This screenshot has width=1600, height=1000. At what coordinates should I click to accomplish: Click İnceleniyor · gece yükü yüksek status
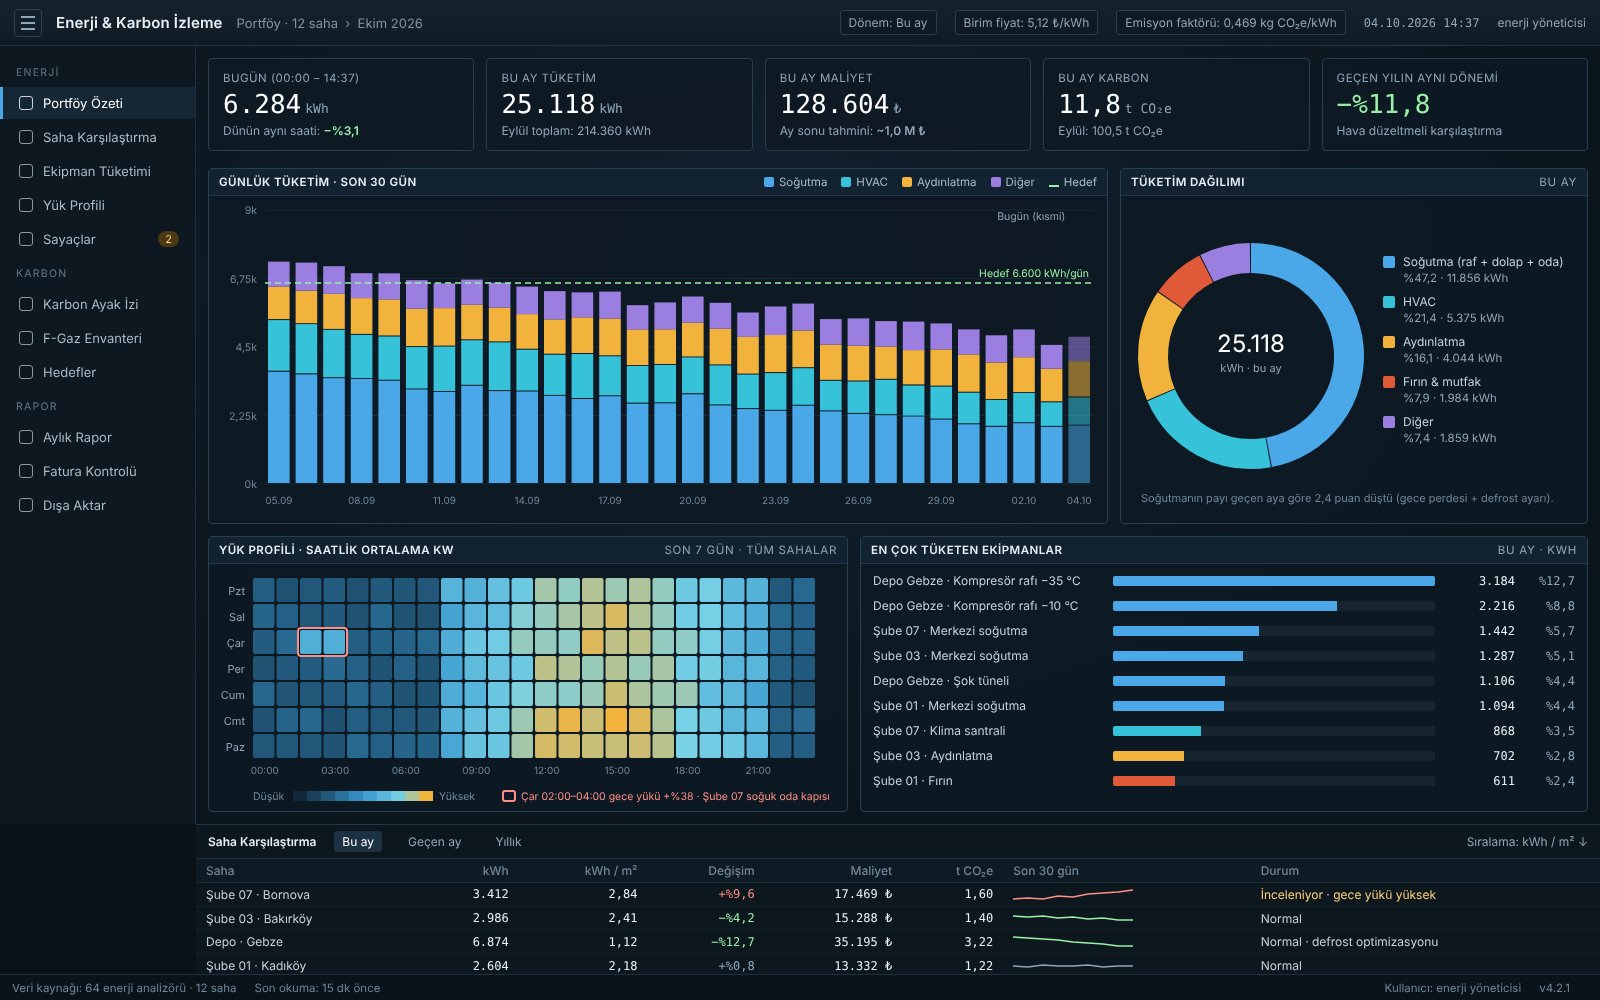tap(1348, 895)
